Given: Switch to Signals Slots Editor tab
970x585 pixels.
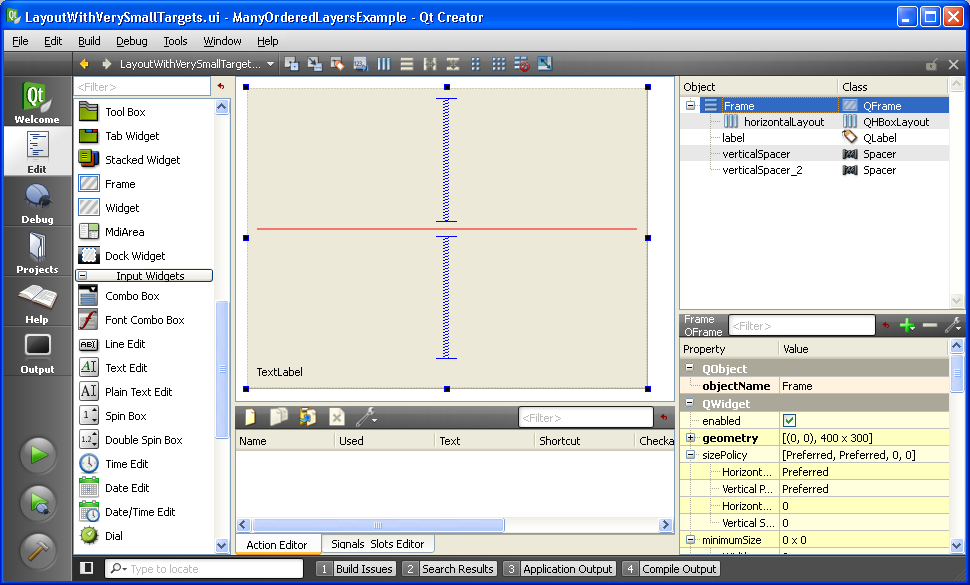Looking at the screenshot, I should (x=377, y=544).
